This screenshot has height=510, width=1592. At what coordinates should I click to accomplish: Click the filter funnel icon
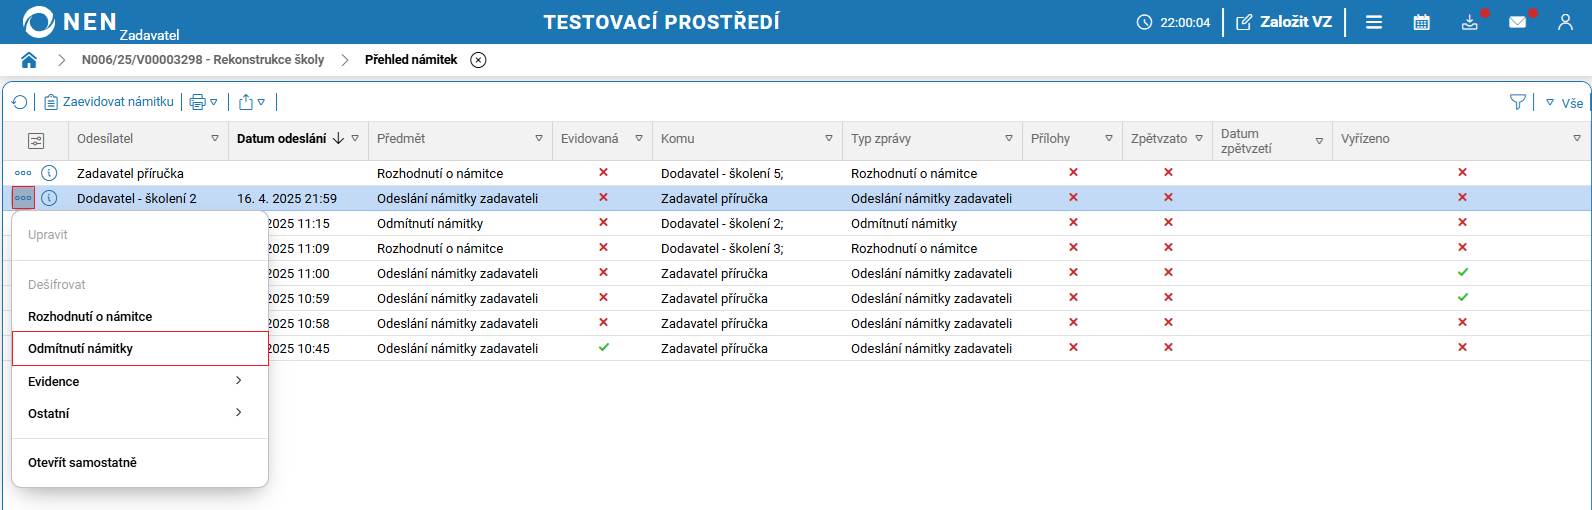coord(1518,102)
